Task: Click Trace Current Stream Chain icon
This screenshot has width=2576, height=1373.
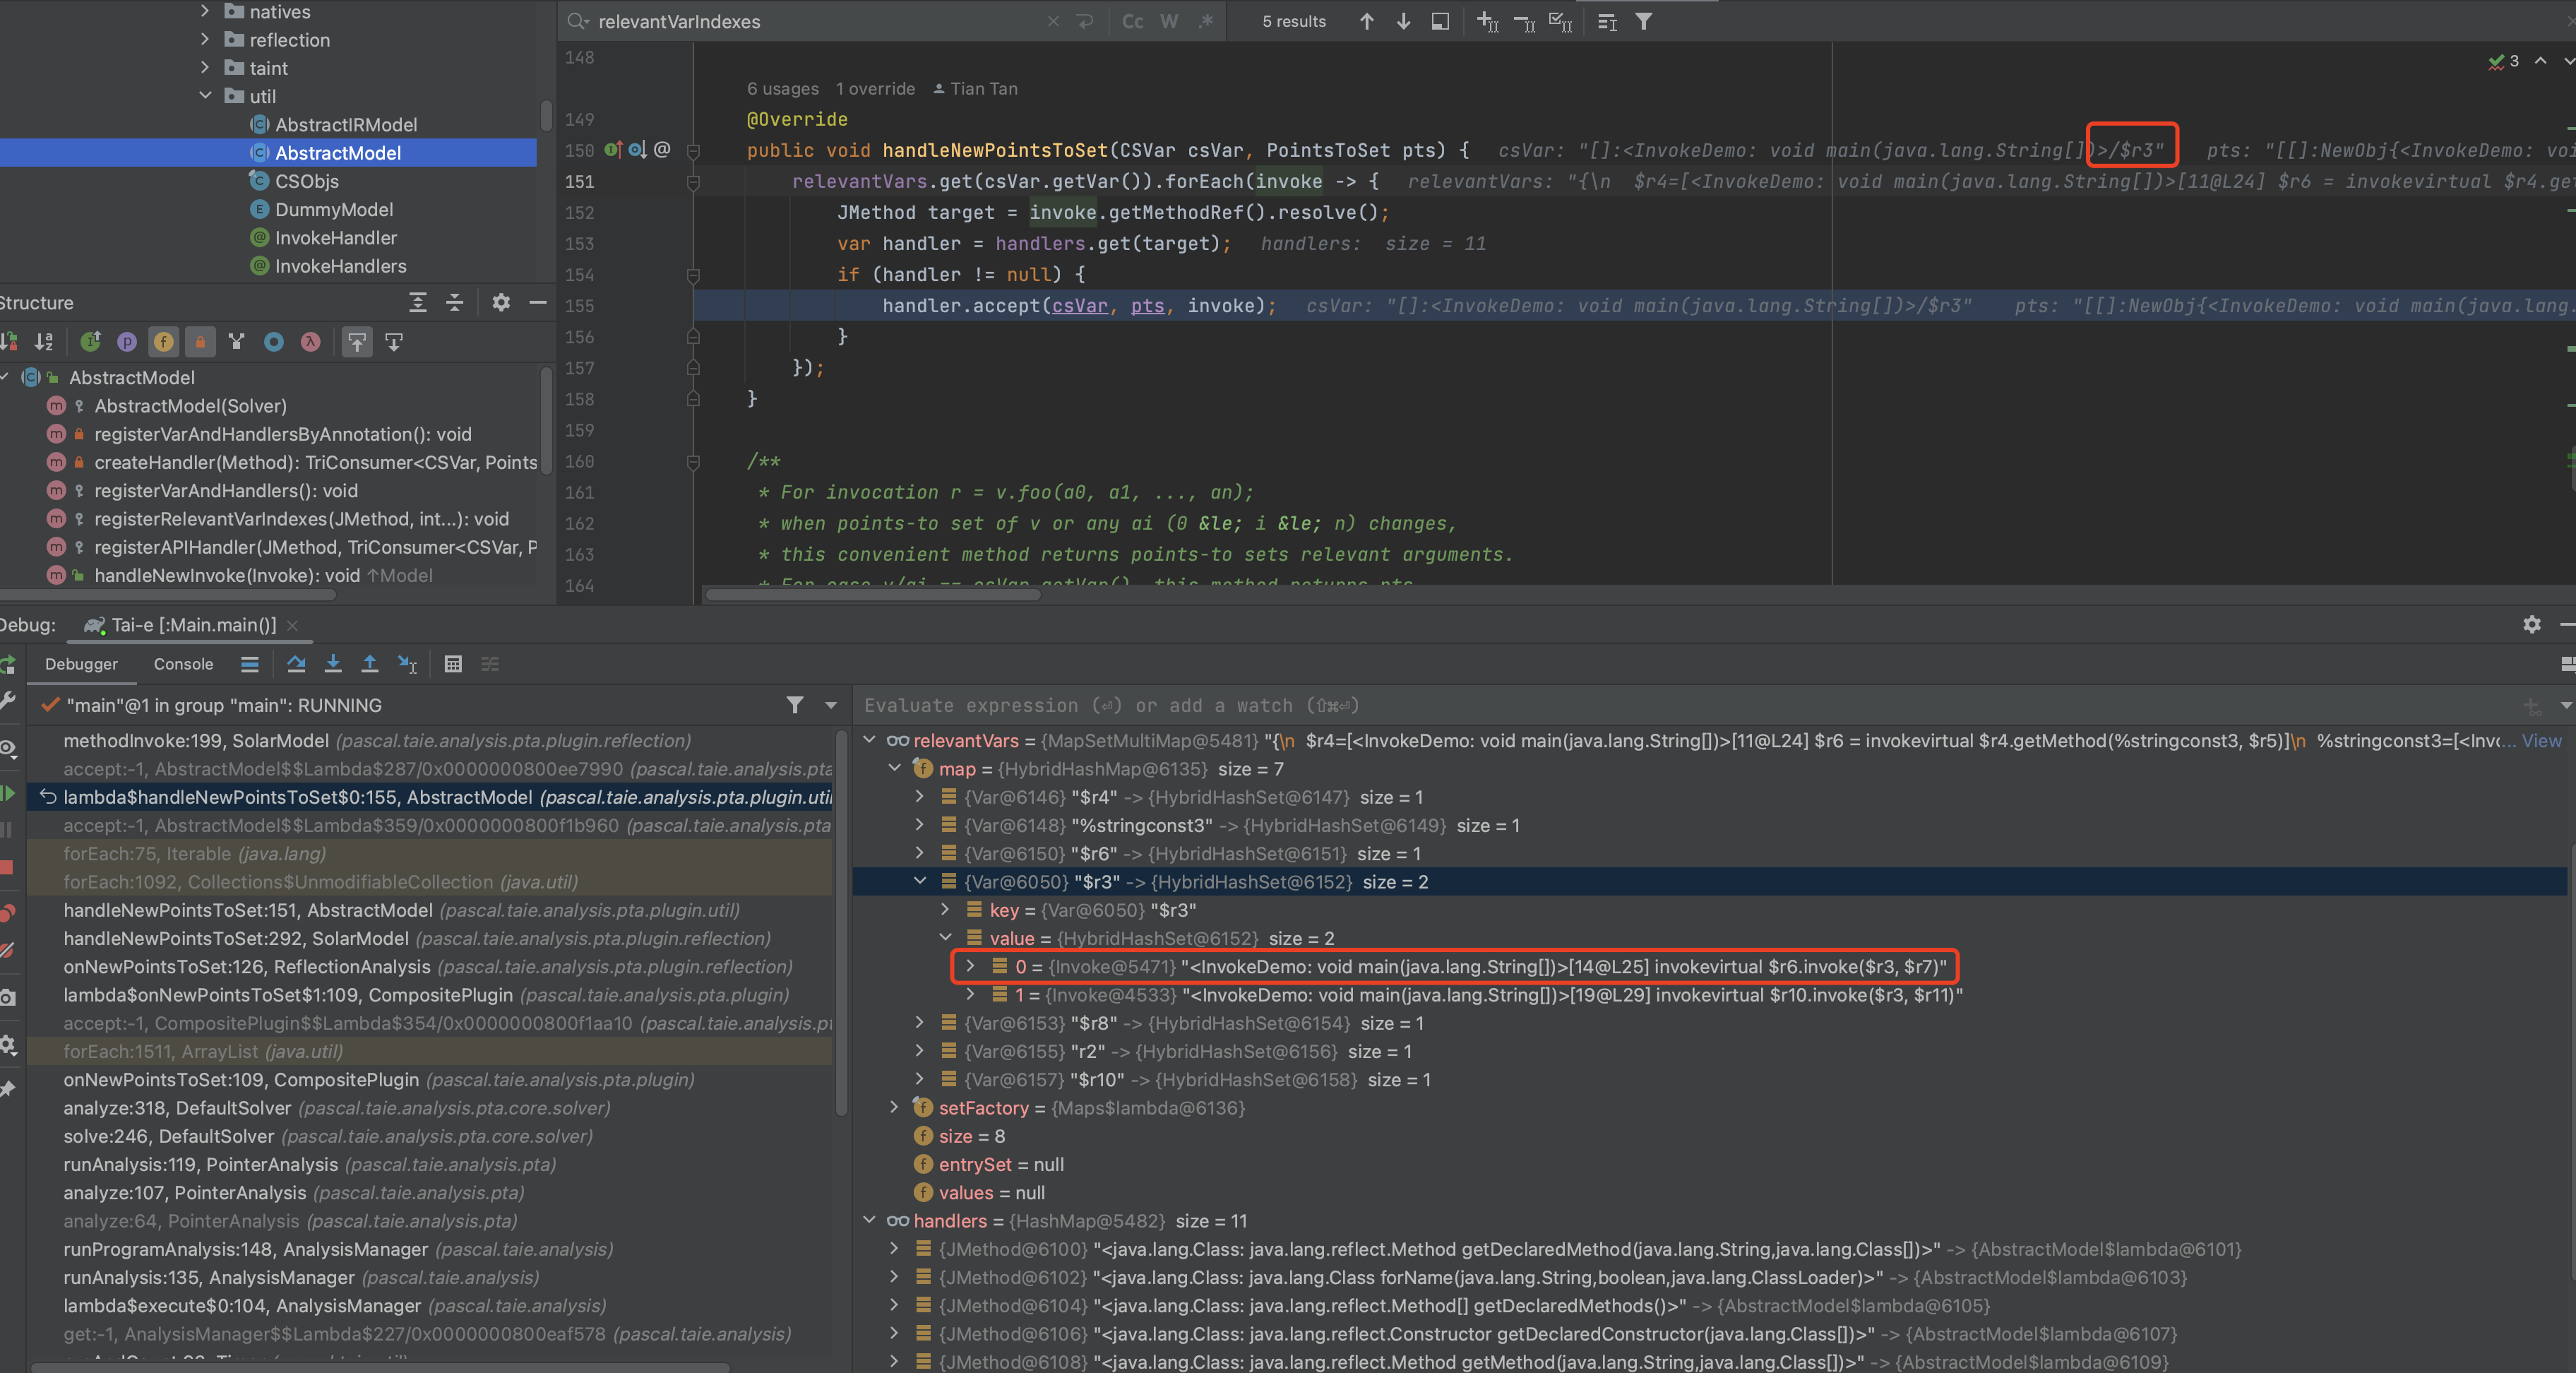Action: coord(490,664)
